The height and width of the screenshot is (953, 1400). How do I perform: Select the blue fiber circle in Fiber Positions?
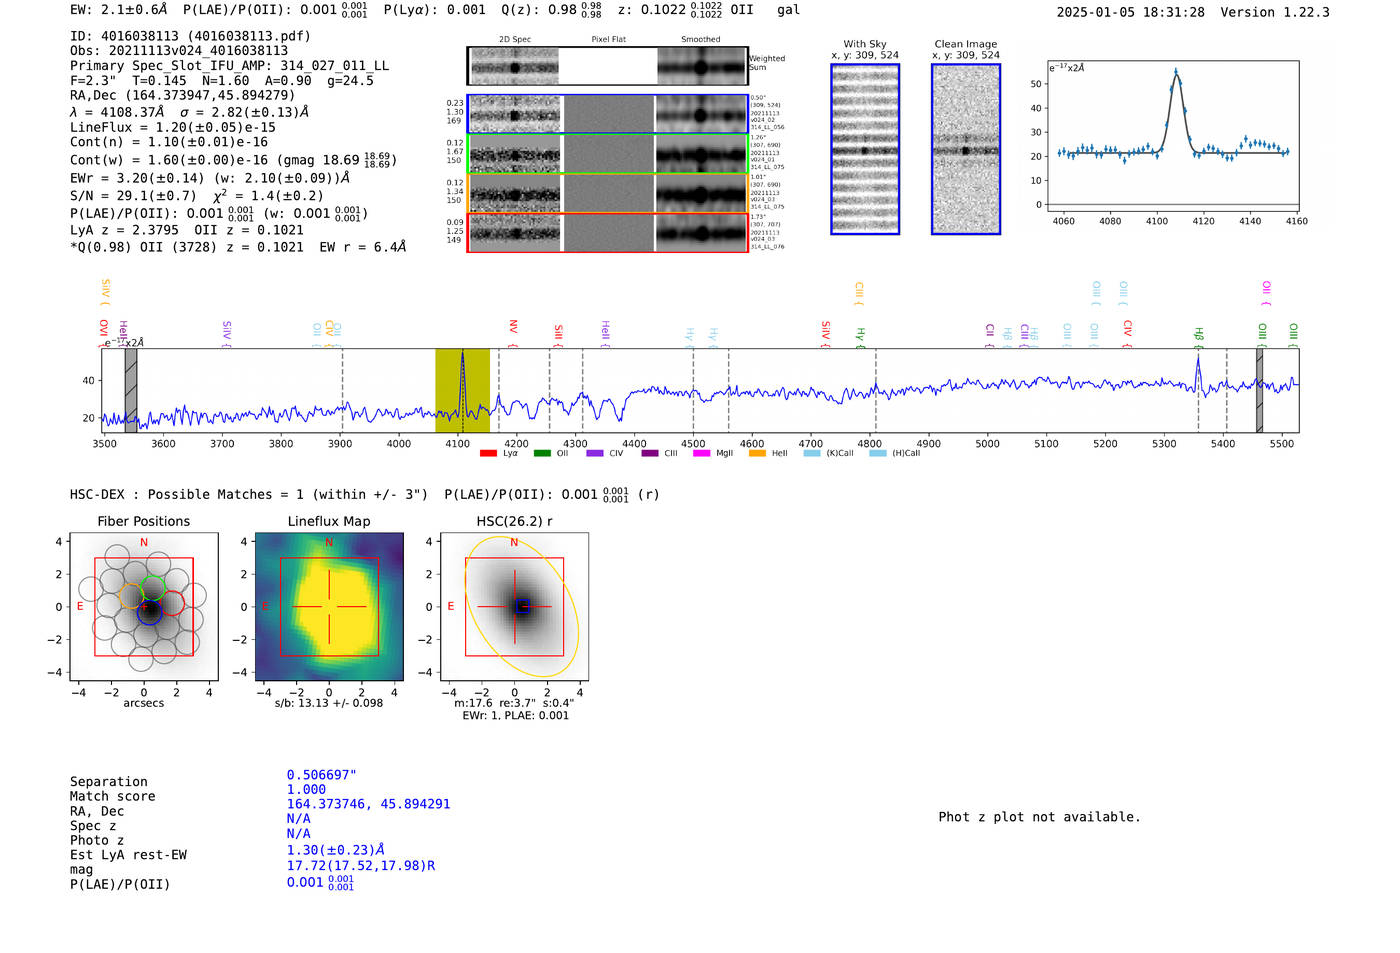(149, 613)
